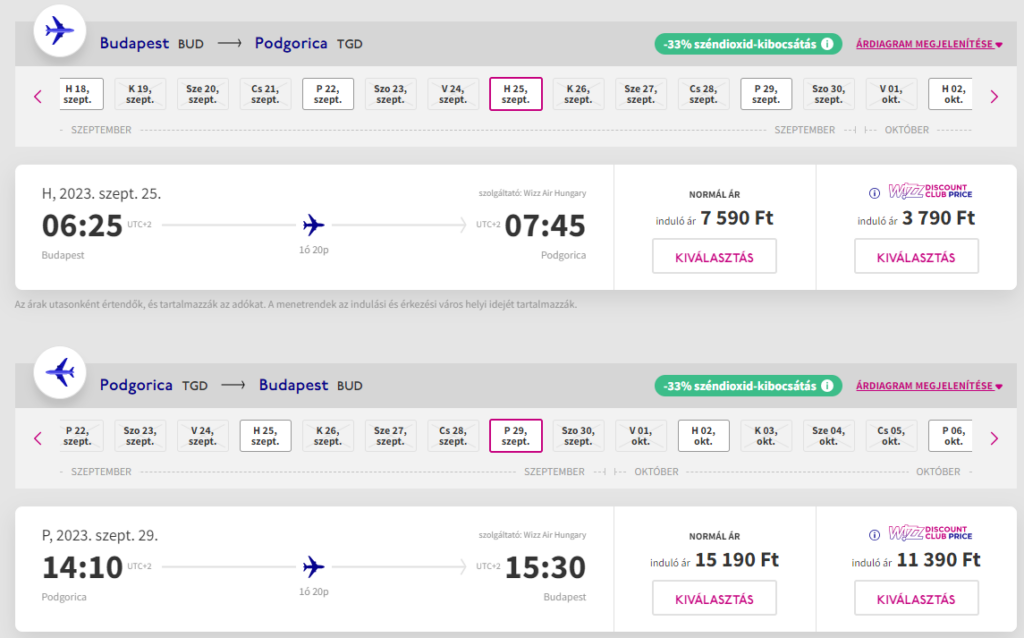Viewport: 1024px width, 638px height.
Task: Expand return "Árdiagram megjelenítése" price chart
Action: [929, 385]
